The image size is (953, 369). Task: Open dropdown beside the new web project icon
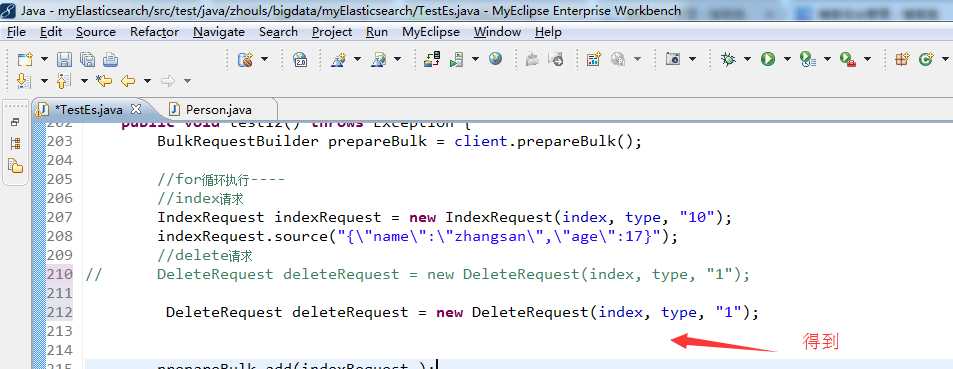tap(264, 59)
